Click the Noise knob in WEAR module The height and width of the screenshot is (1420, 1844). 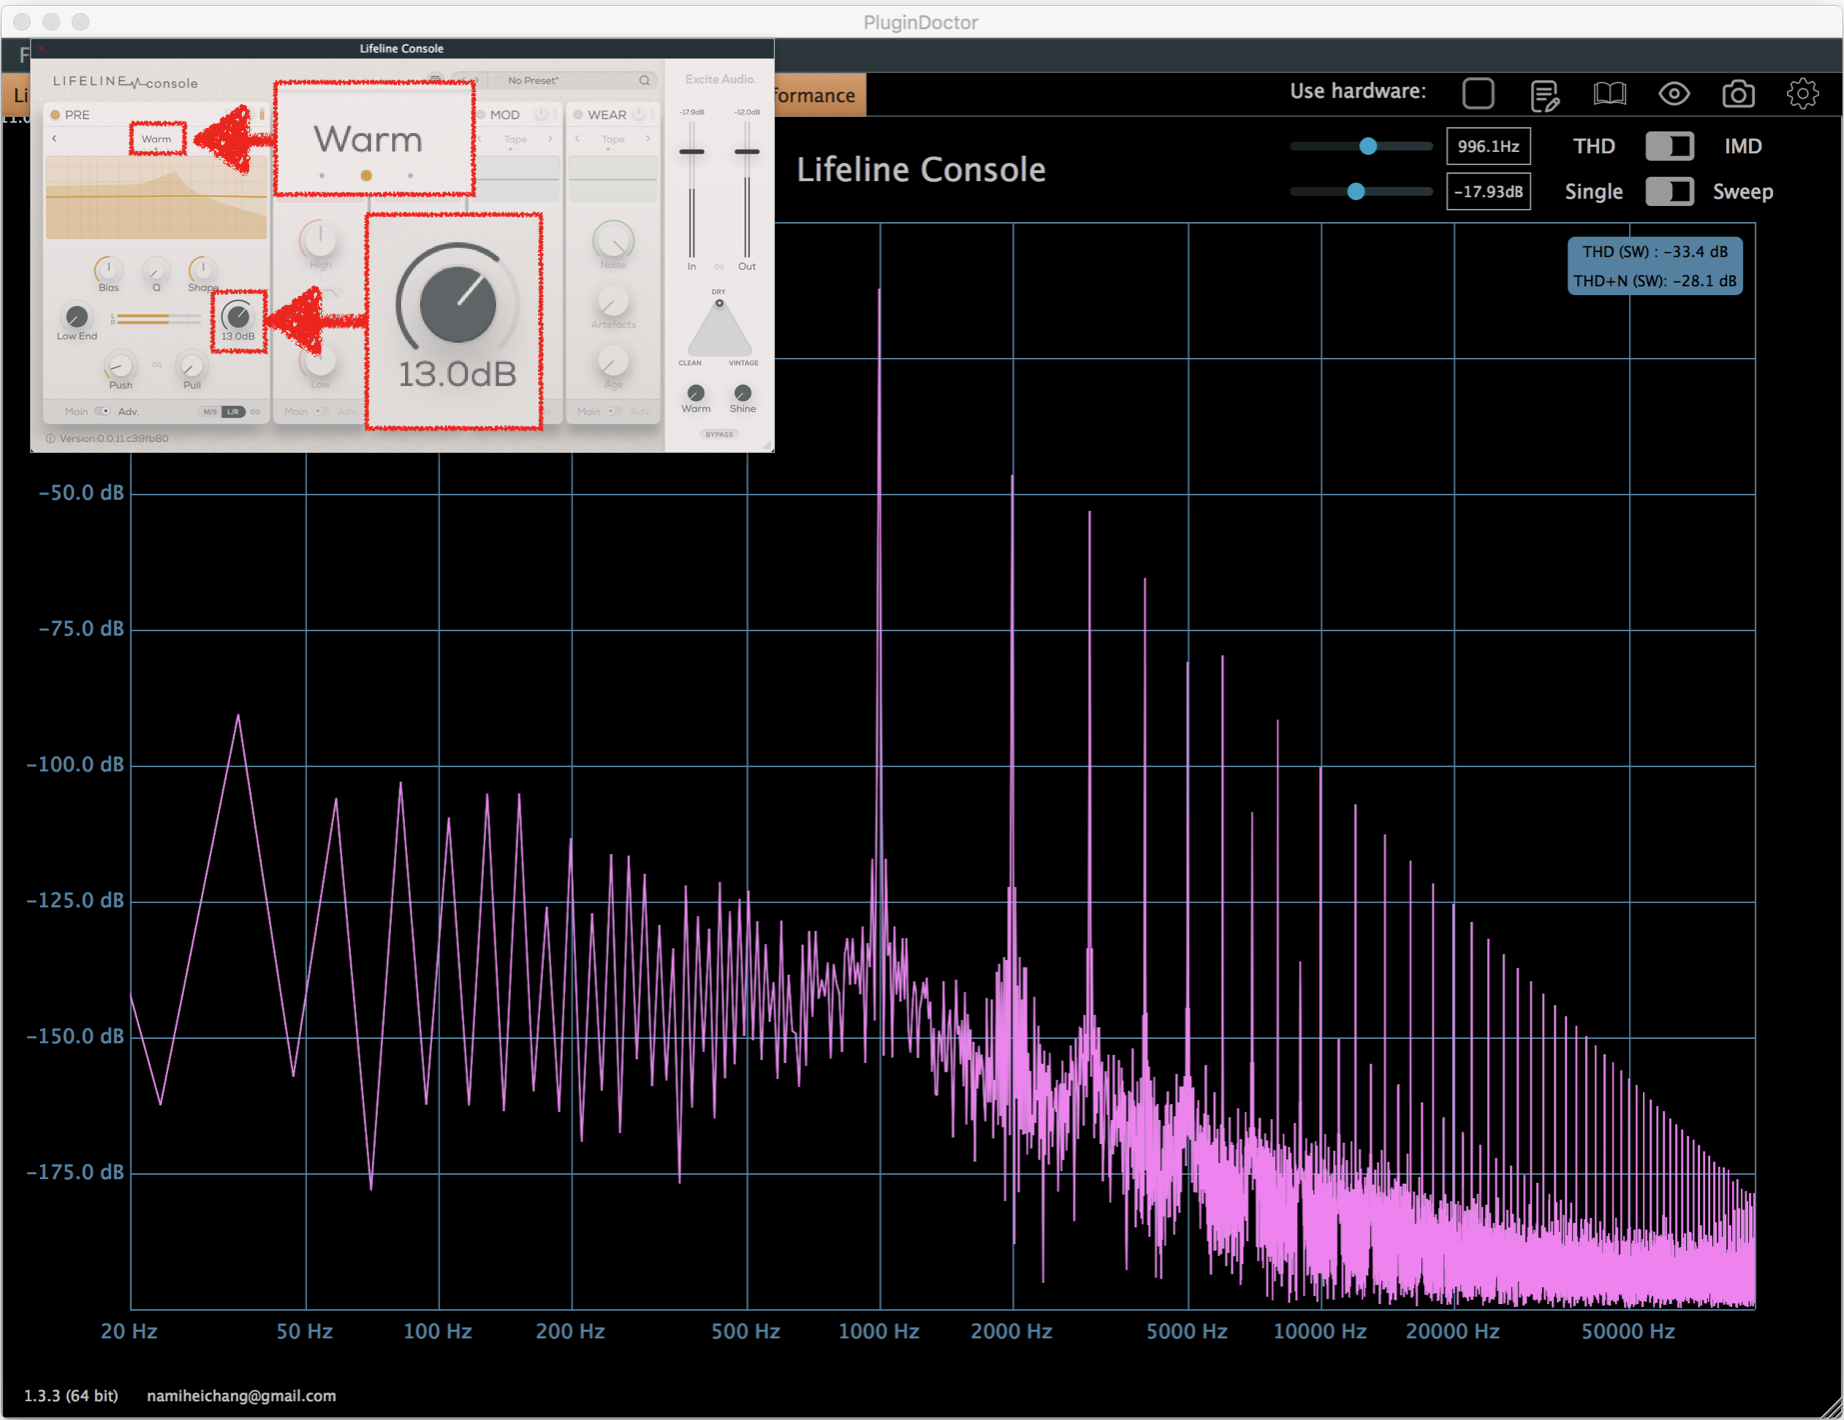click(x=613, y=241)
